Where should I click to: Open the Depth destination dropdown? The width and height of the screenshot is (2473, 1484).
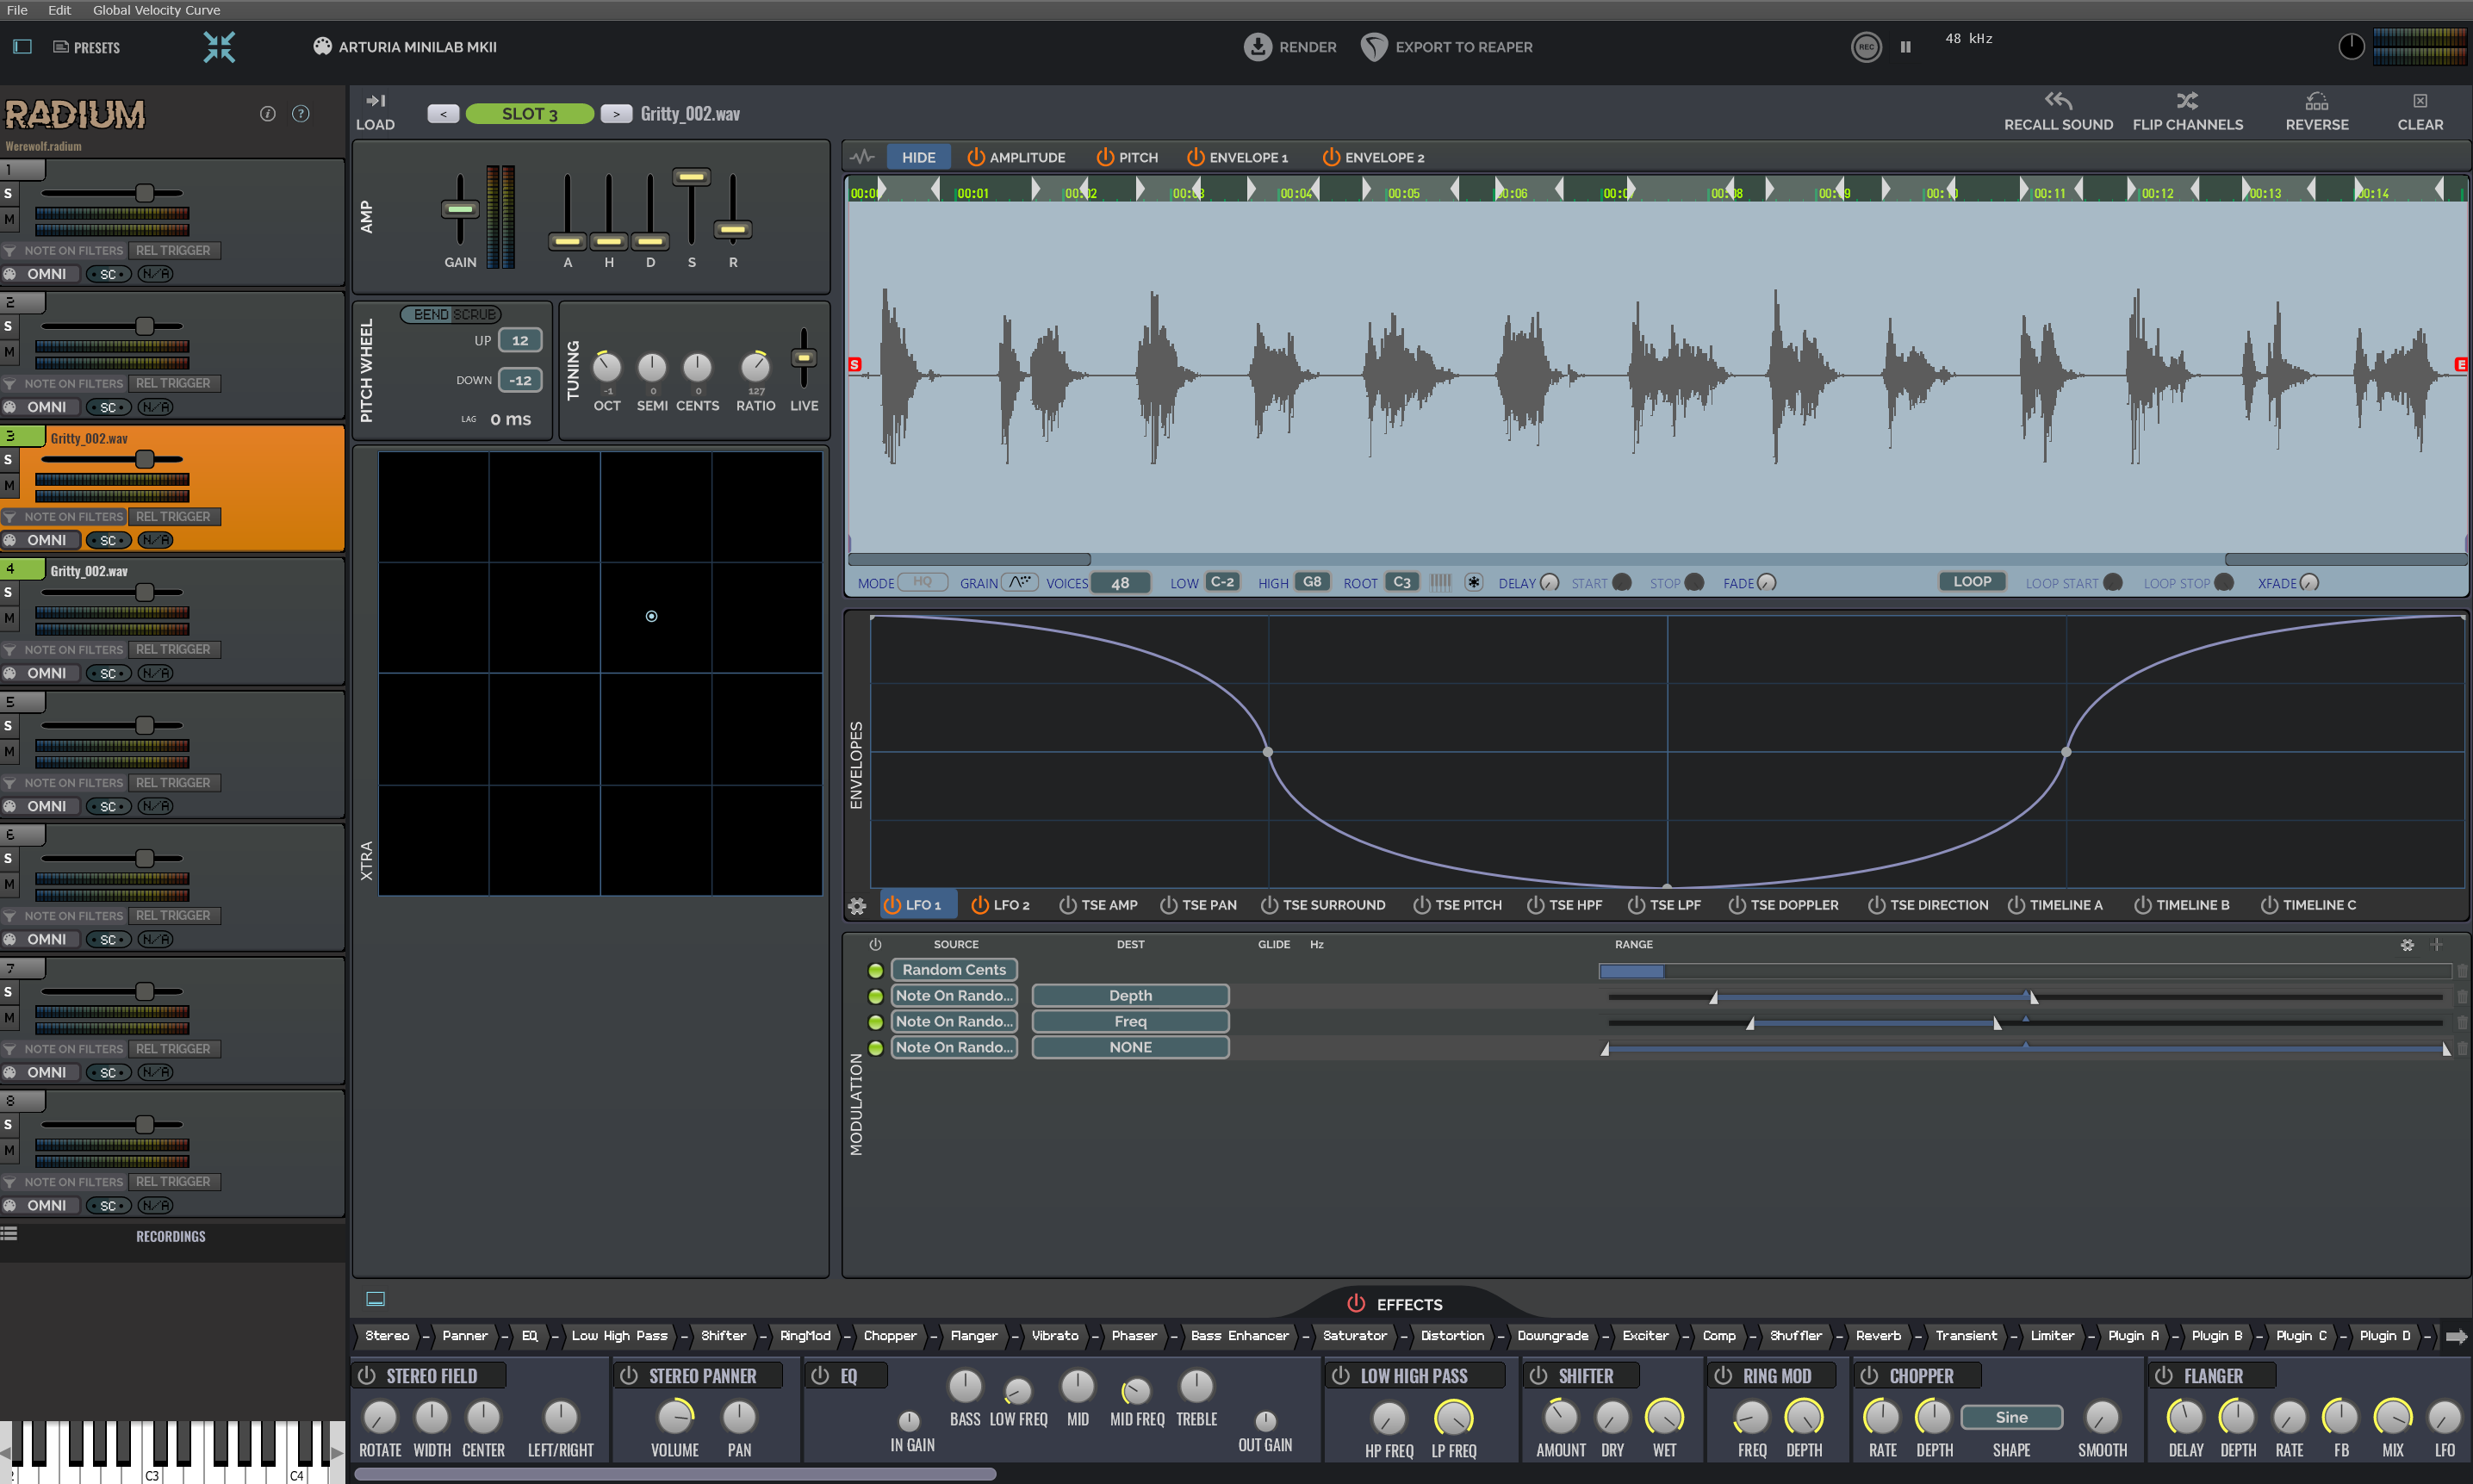[x=1130, y=996]
